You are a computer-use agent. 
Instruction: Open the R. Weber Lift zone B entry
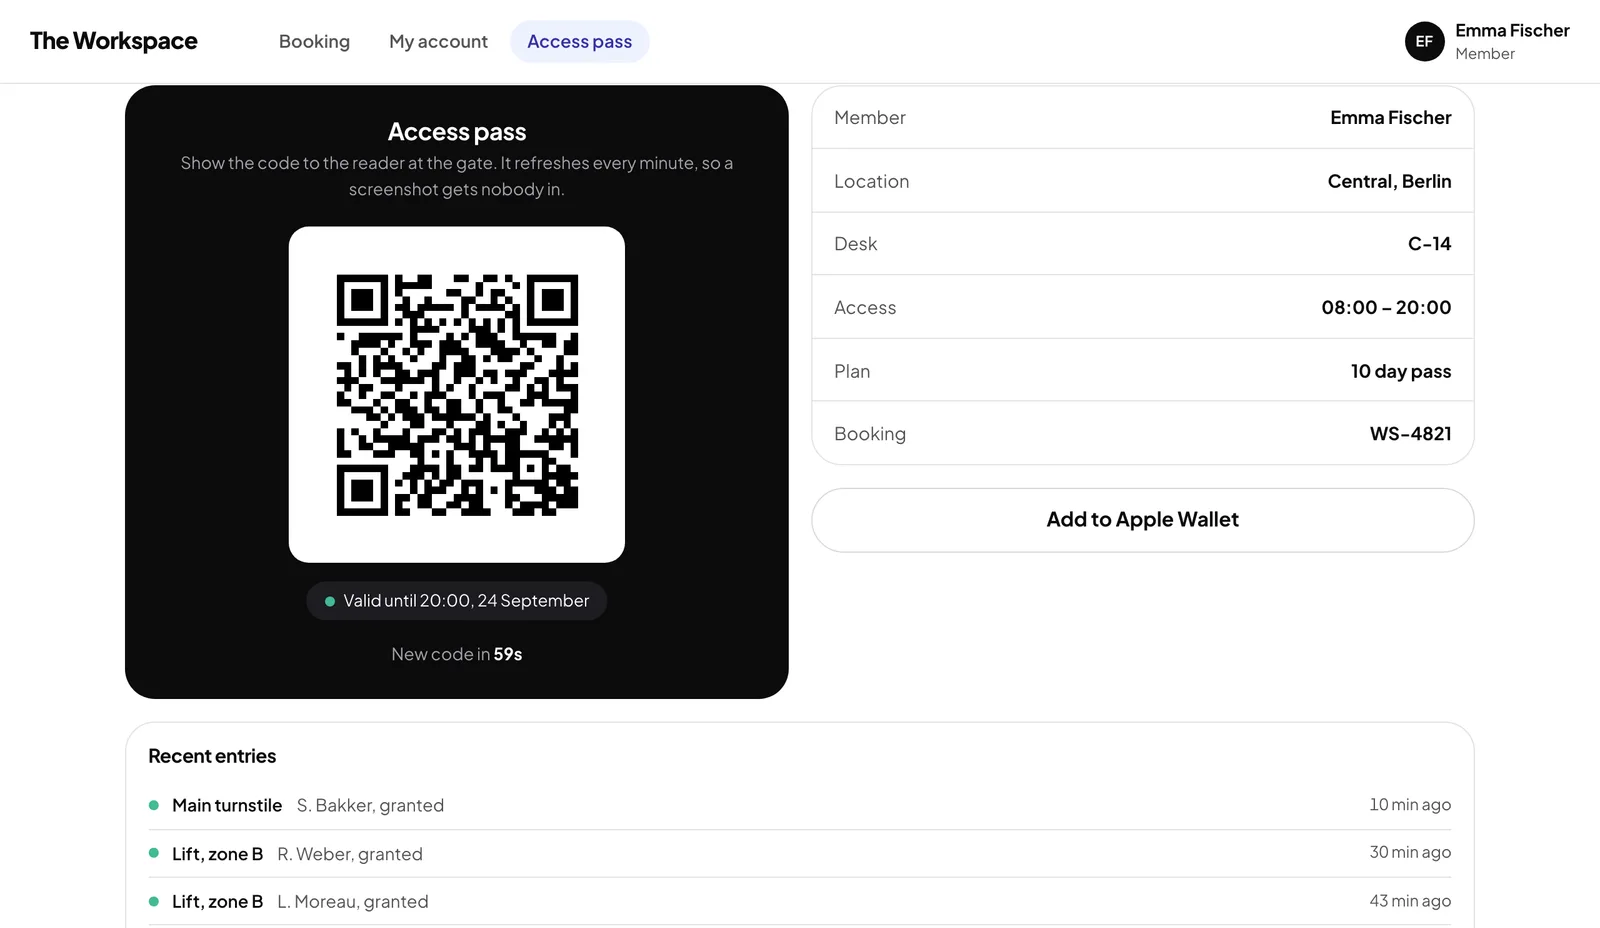pos(800,853)
